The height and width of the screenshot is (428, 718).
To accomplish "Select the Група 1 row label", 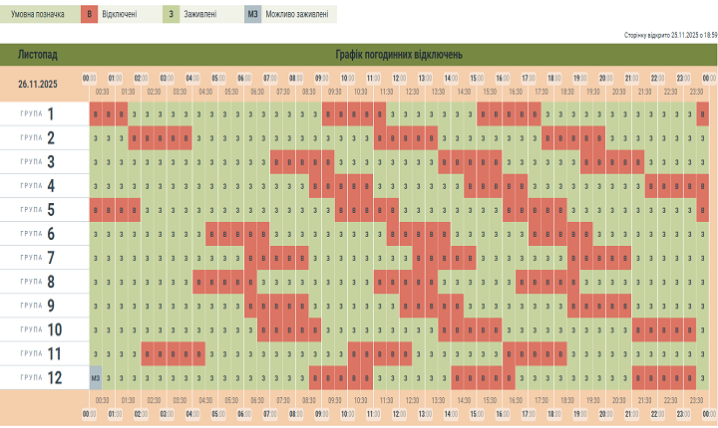I will pyautogui.click(x=40, y=114).
